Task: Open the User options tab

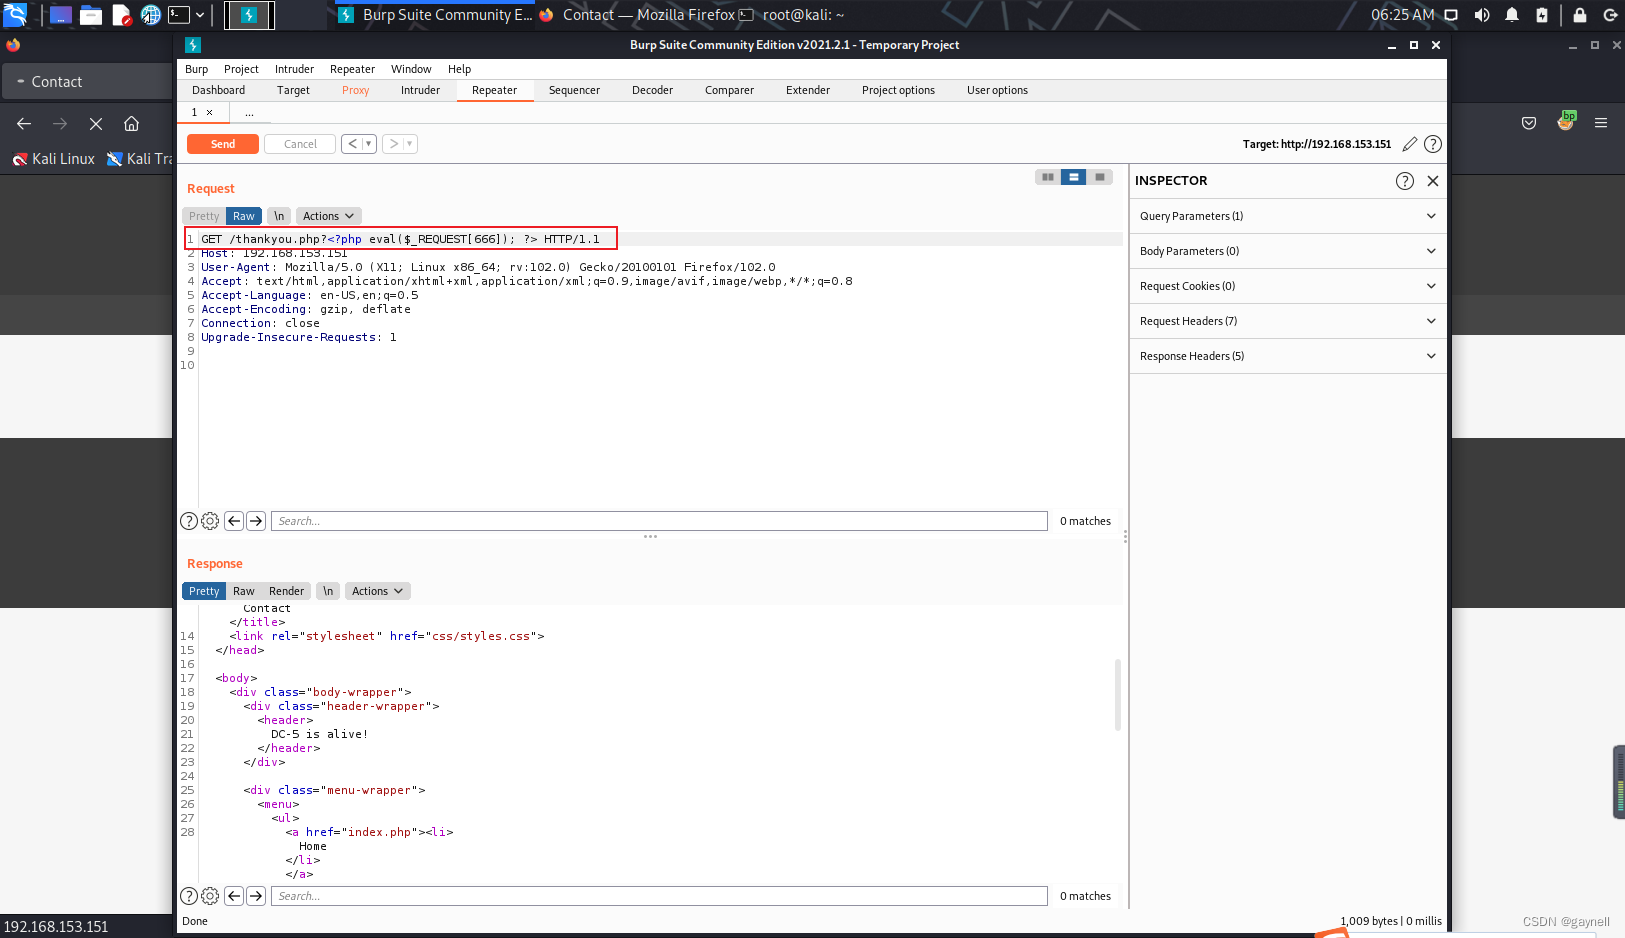Action: coord(997,90)
